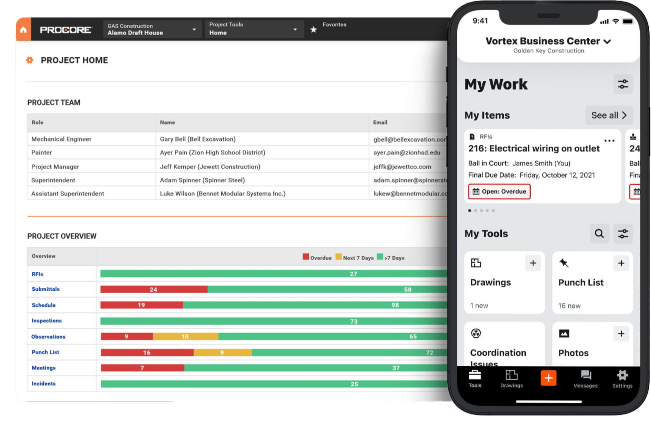651x435 pixels.
Task: Click the Favorites star icon
Action: click(x=313, y=29)
